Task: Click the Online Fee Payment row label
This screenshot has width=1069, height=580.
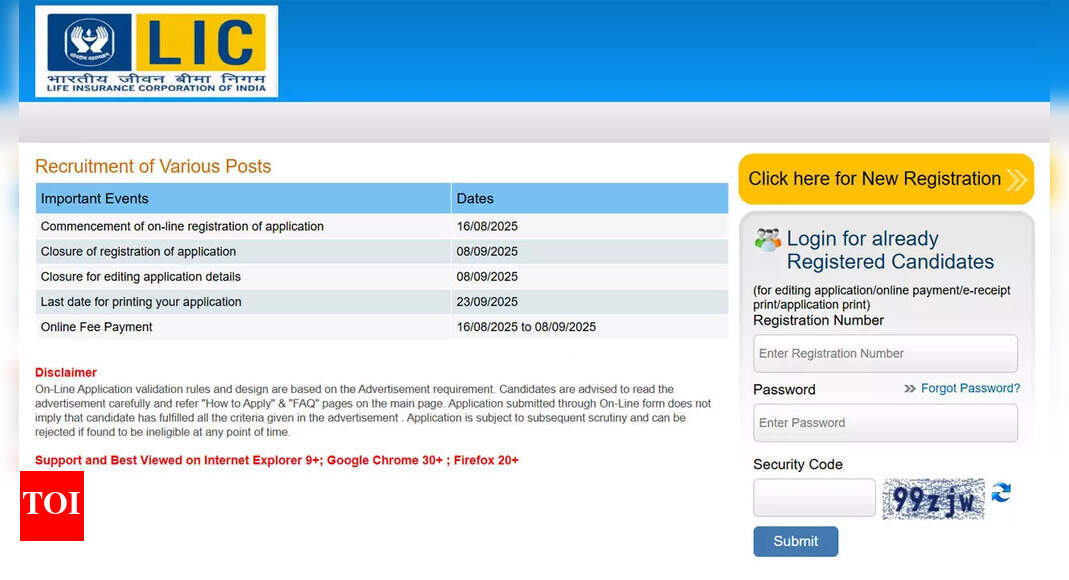Action: pos(96,327)
